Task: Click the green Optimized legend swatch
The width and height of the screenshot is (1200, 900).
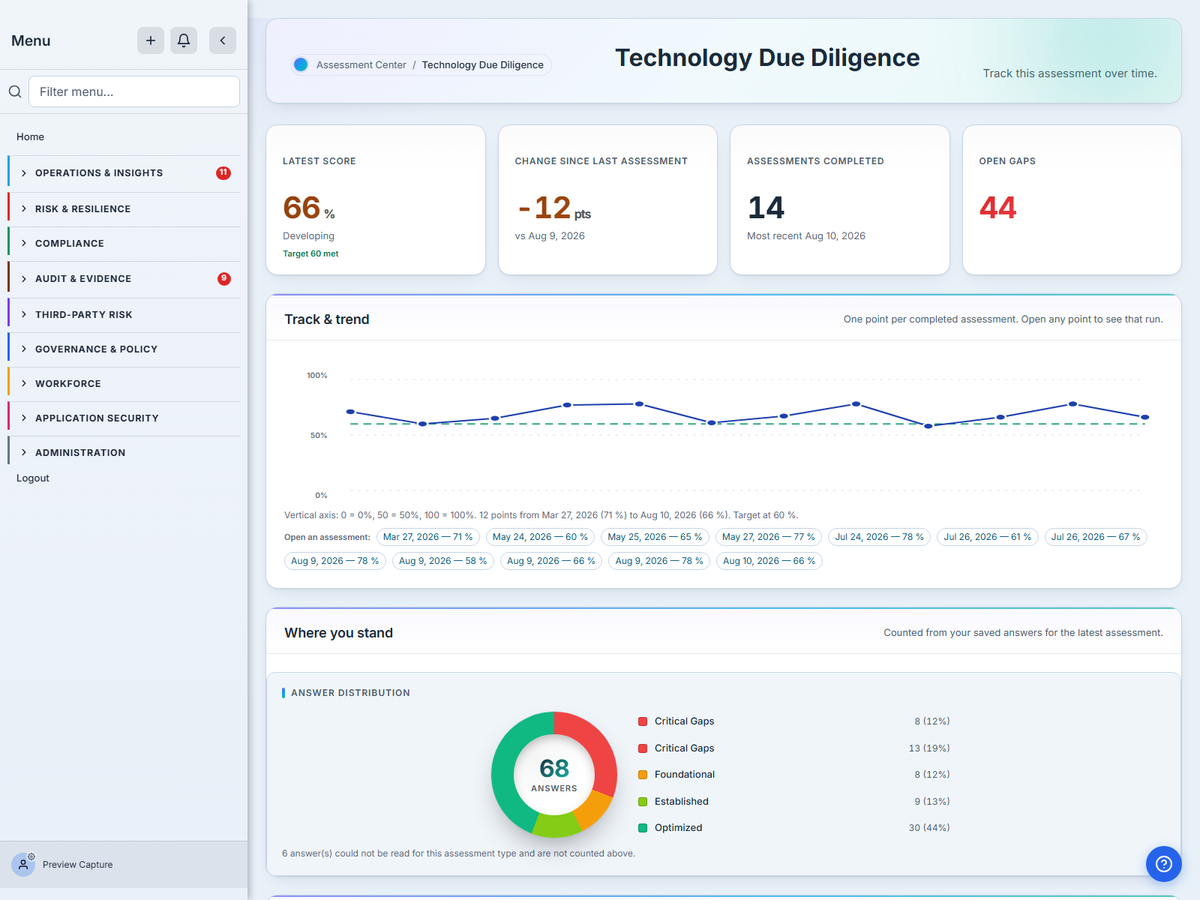Action: pos(642,828)
